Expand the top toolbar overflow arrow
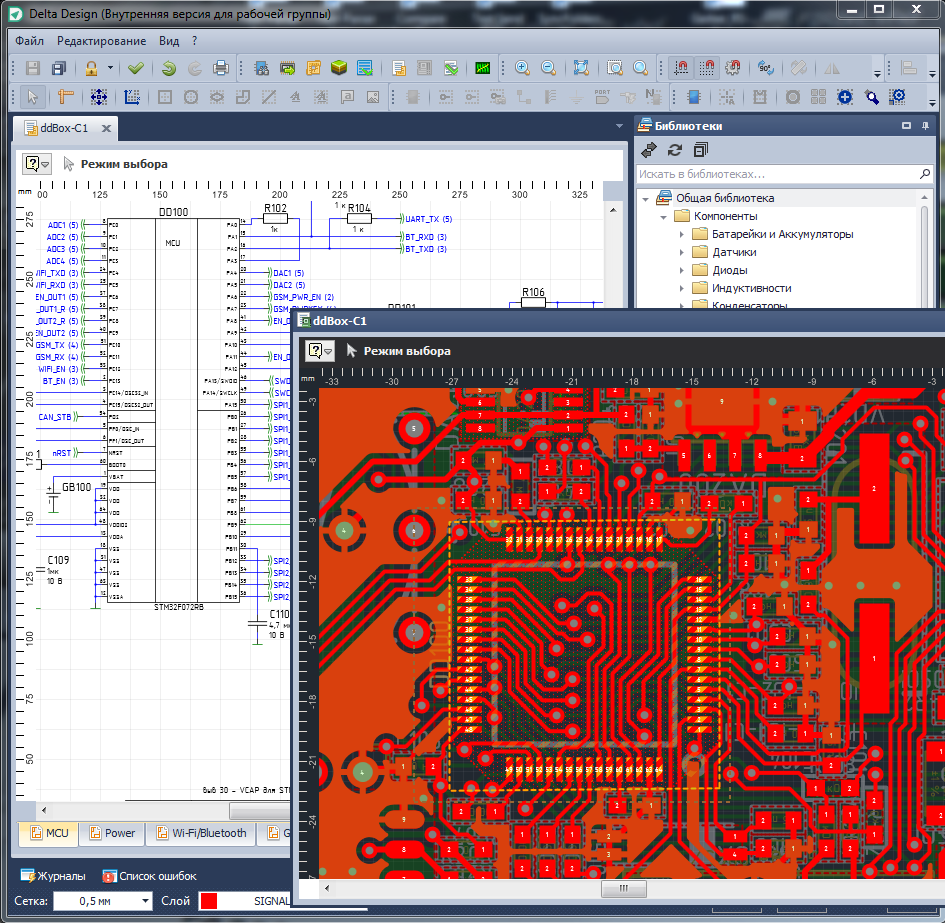Screen dimensions: 945x923 pos(877,74)
